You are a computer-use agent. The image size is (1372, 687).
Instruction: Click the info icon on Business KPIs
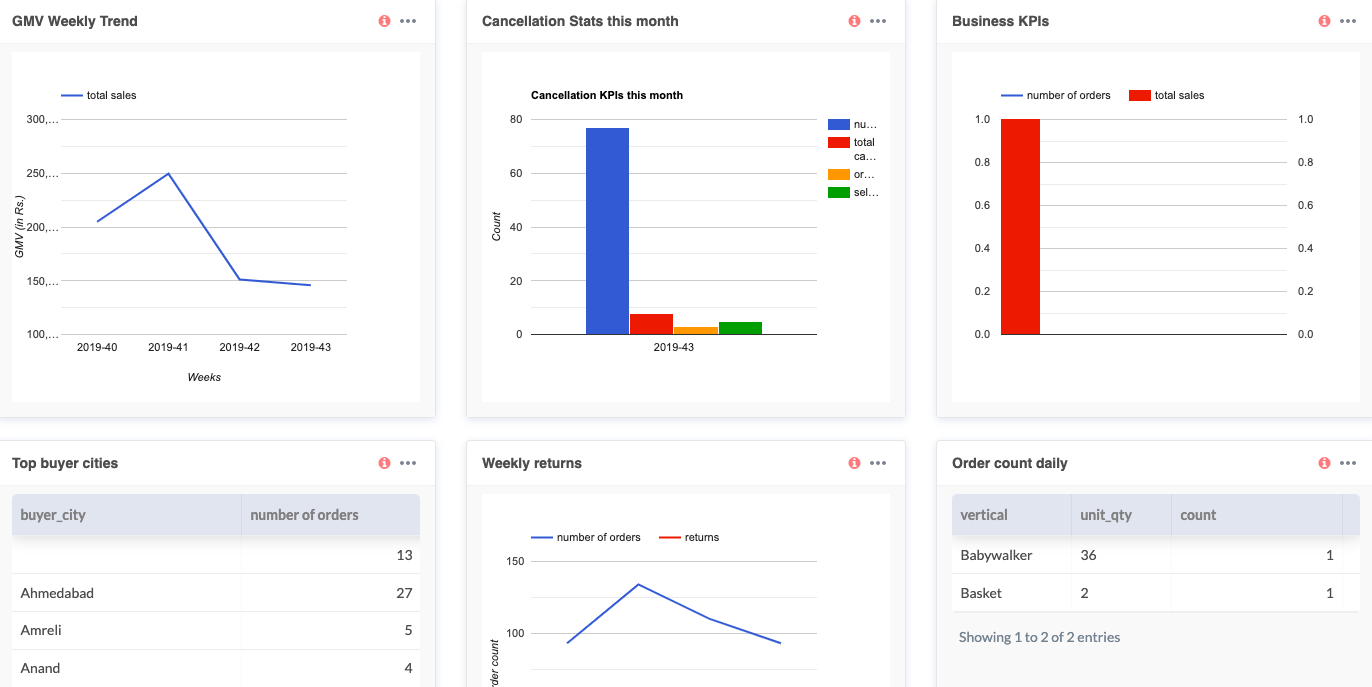point(1323,20)
